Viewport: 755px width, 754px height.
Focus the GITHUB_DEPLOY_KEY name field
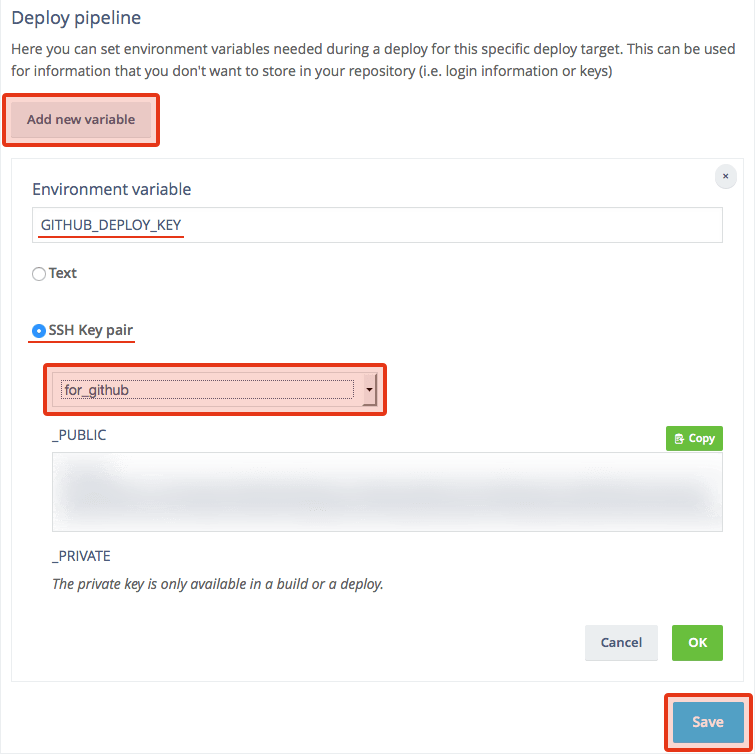376,225
